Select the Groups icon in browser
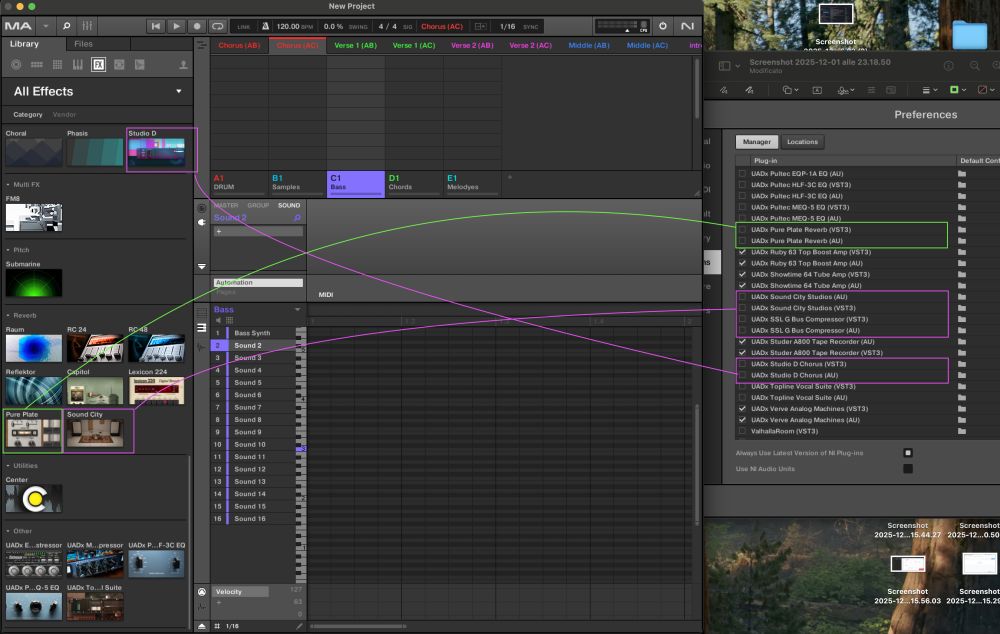This screenshot has width=1000, height=634. 36,64
